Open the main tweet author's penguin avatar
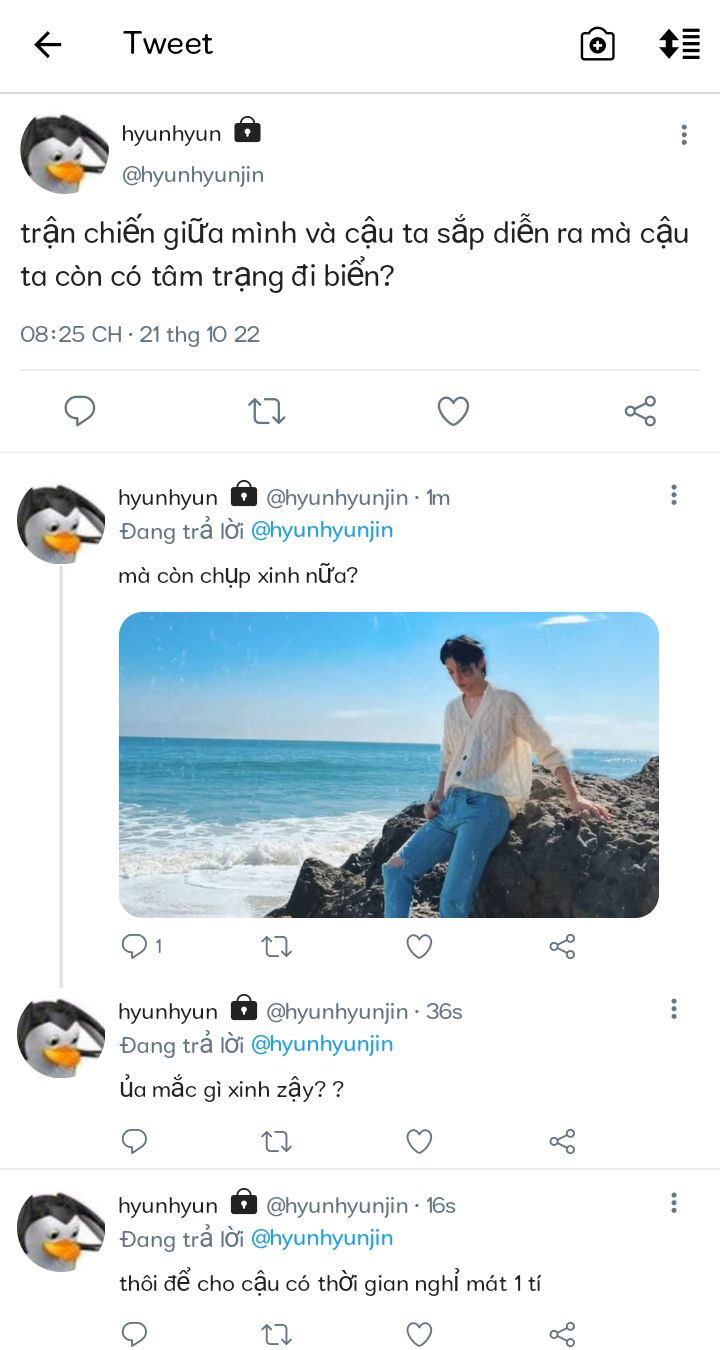The width and height of the screenshot is (720, 1350). (x=64, y=153)
